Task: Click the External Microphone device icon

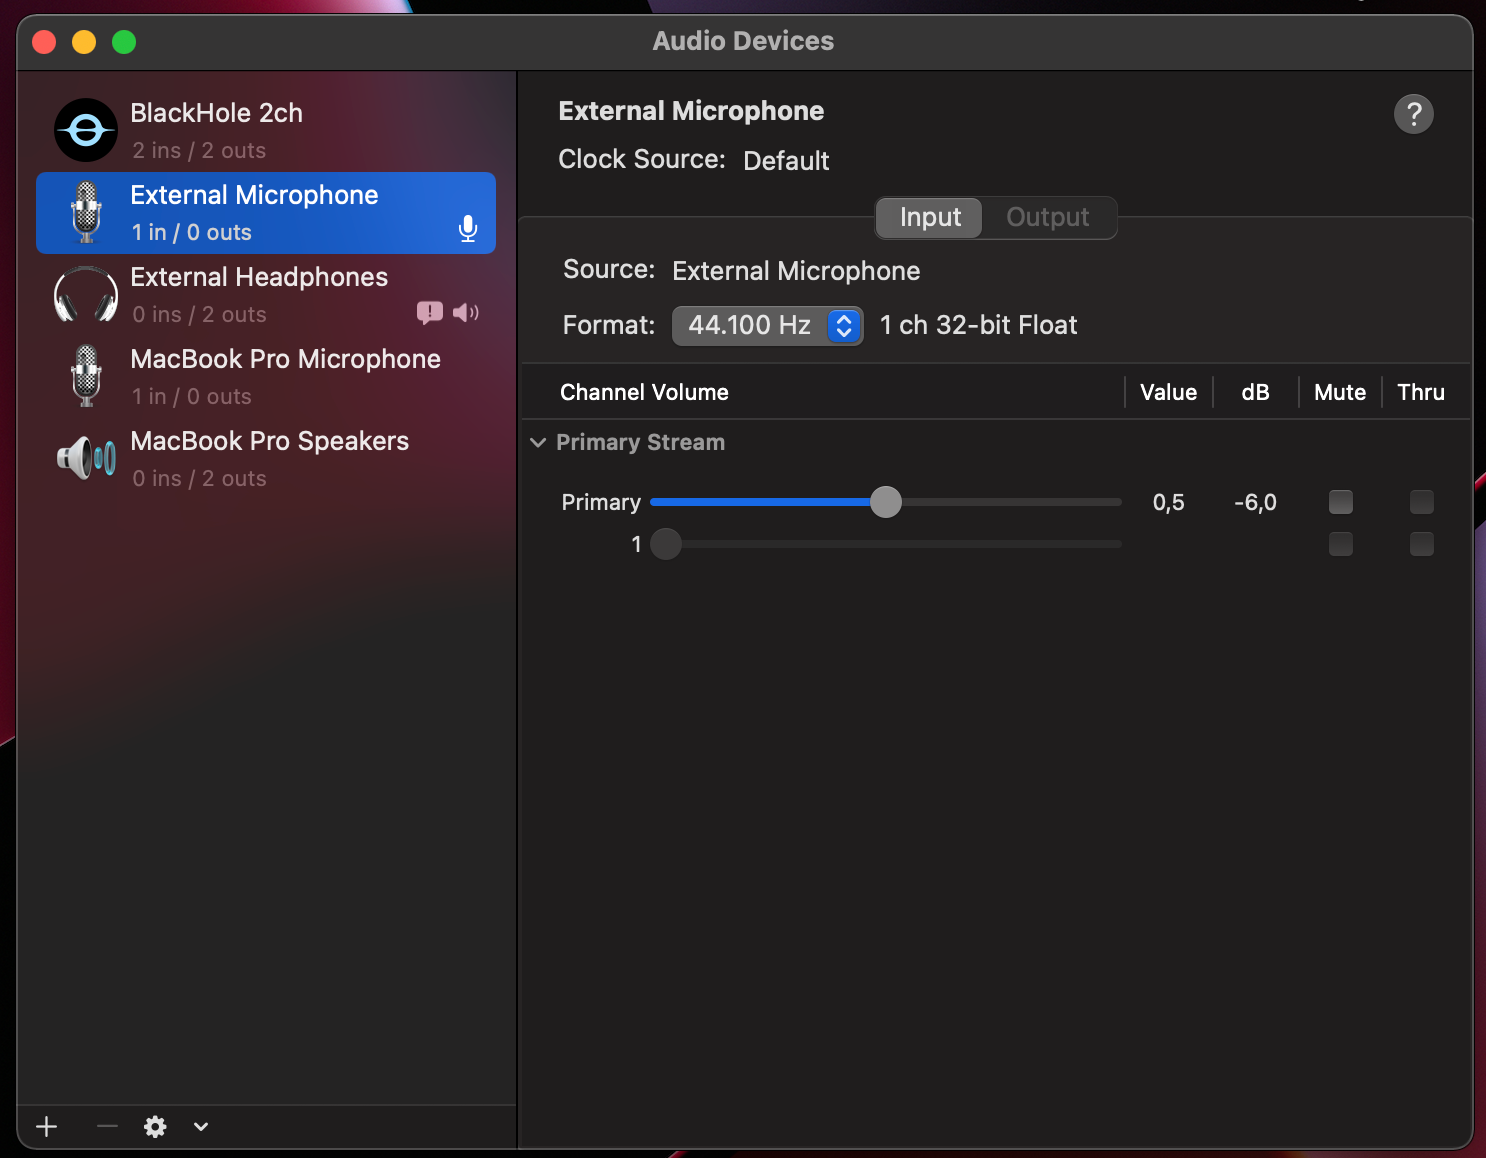Action: click(87, 212)
